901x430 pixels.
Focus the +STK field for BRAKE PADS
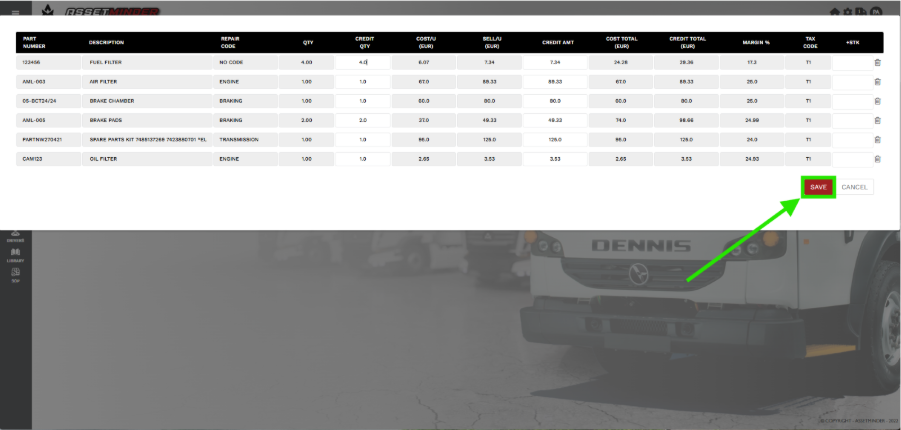click(853, 120)
